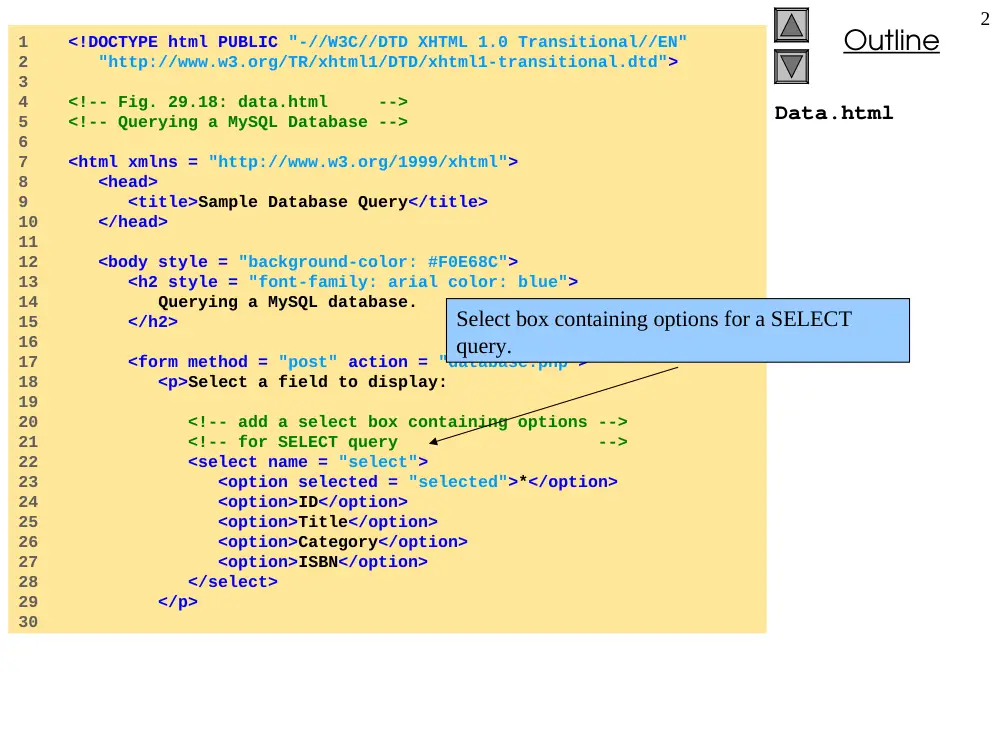
Task: Click the slide number 2
Action: (x=985, y=19)
